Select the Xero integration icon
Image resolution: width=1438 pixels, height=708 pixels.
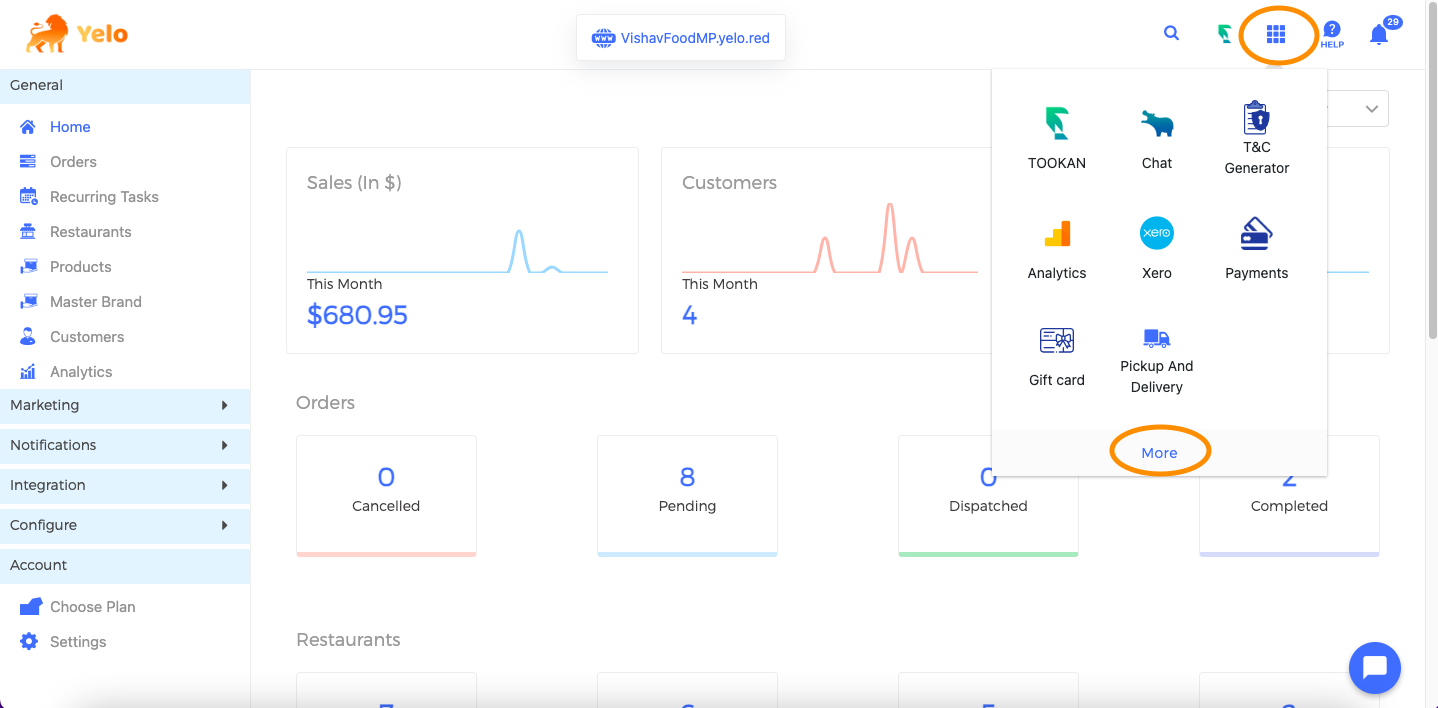[x=1156, y=234]
